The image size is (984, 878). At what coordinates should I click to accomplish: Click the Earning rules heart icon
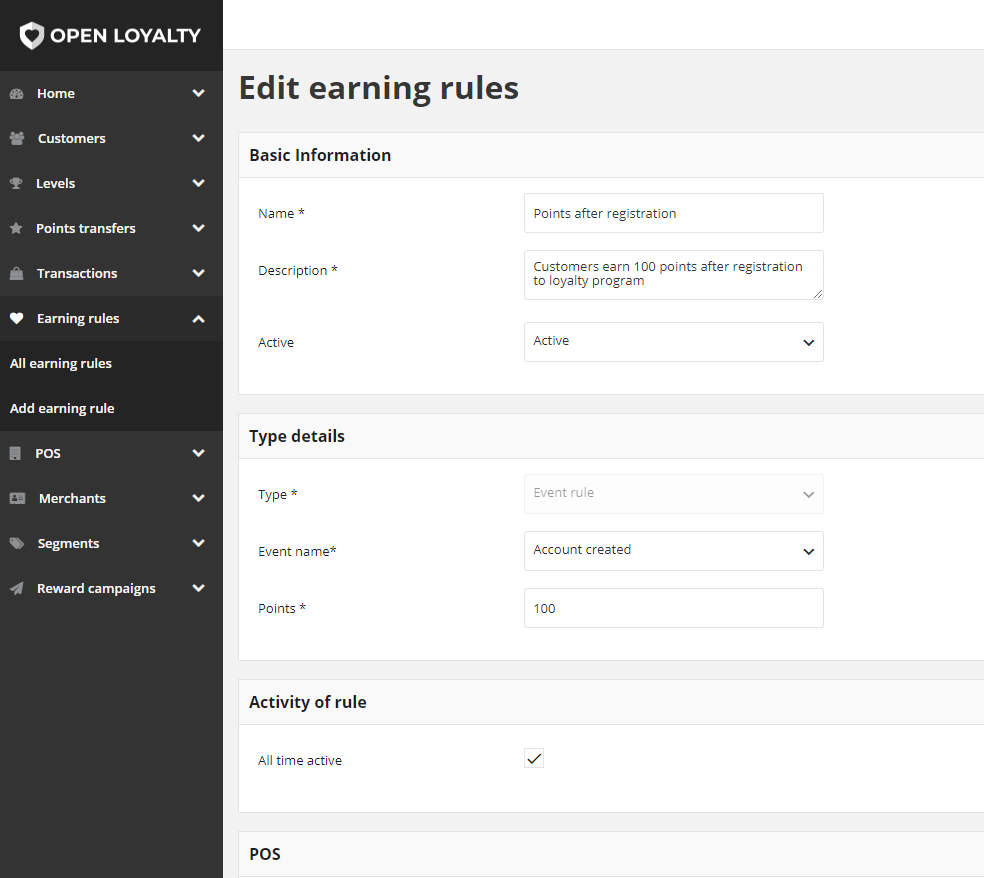(x=17, y=318)
